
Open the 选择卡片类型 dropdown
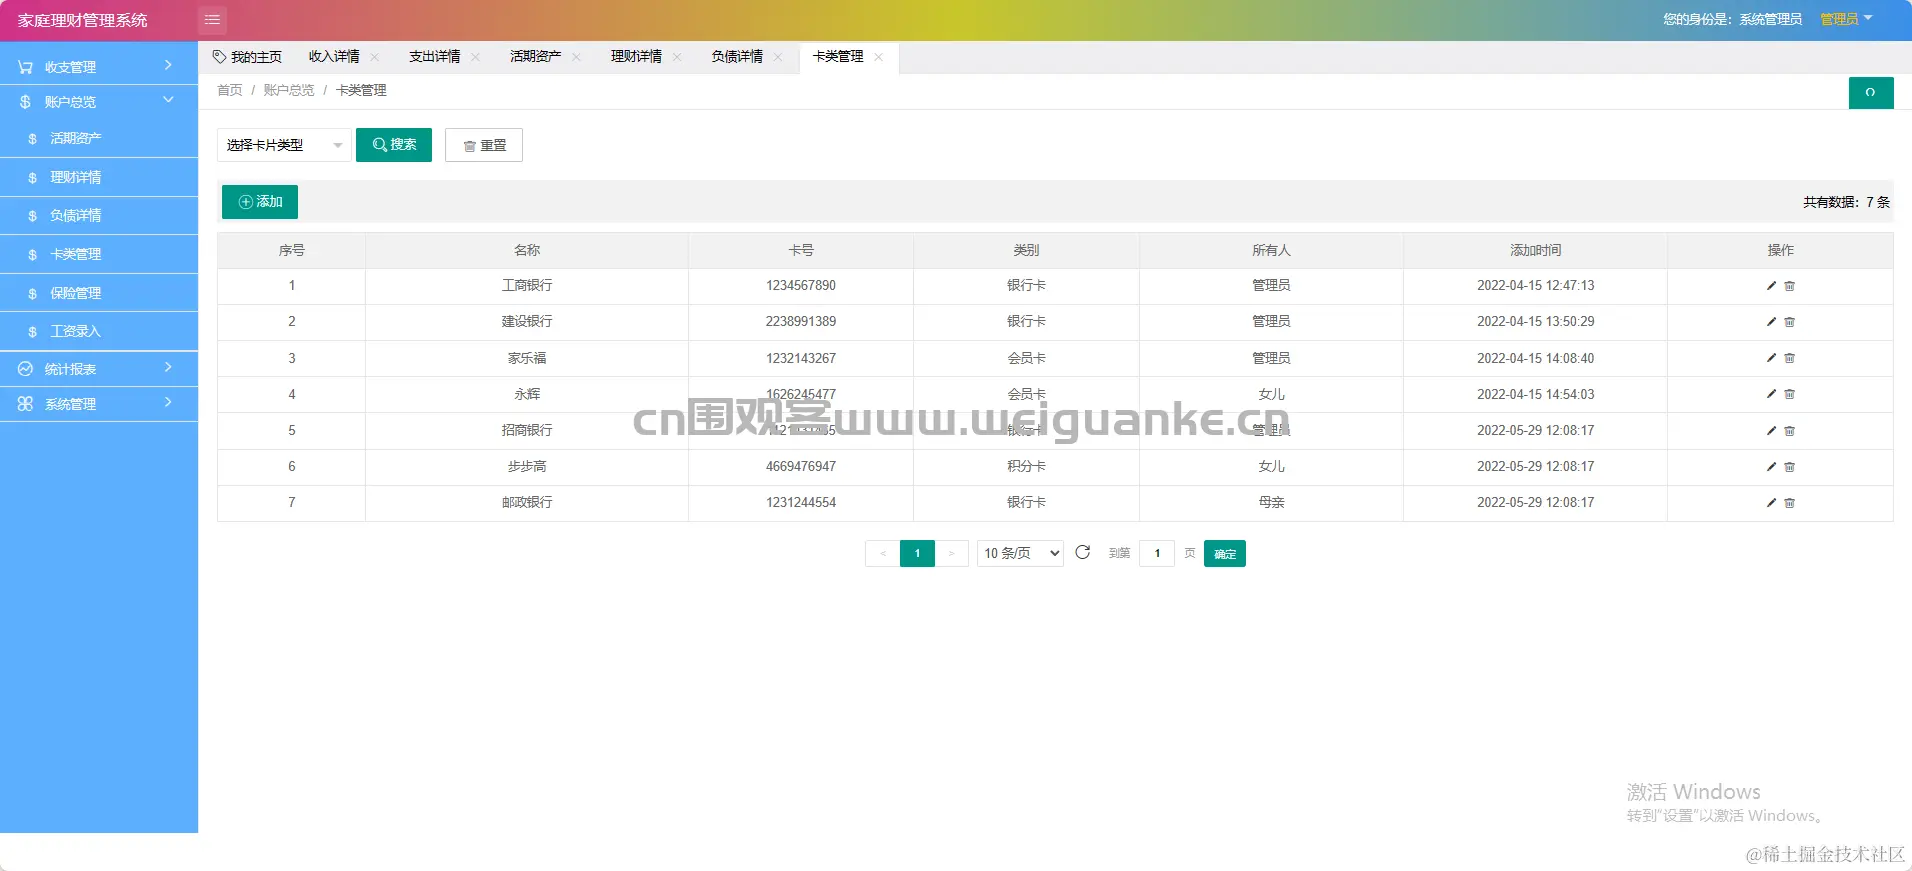[284, 145]
